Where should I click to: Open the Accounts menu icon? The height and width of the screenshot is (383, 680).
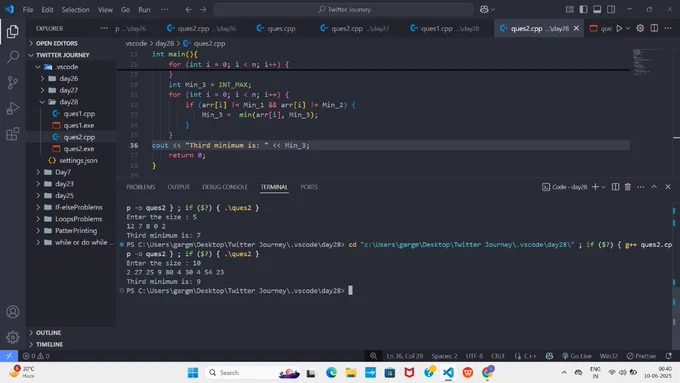pos(13,311)
